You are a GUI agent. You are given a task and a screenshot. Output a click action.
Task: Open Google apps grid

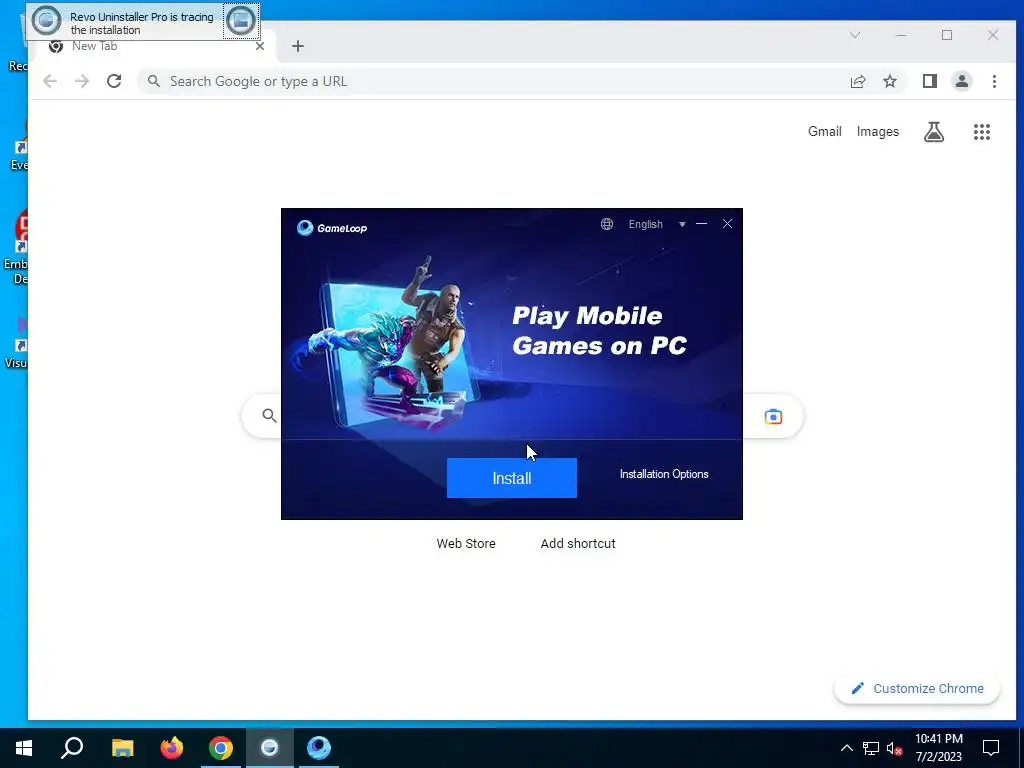click(x=982, y=132)
